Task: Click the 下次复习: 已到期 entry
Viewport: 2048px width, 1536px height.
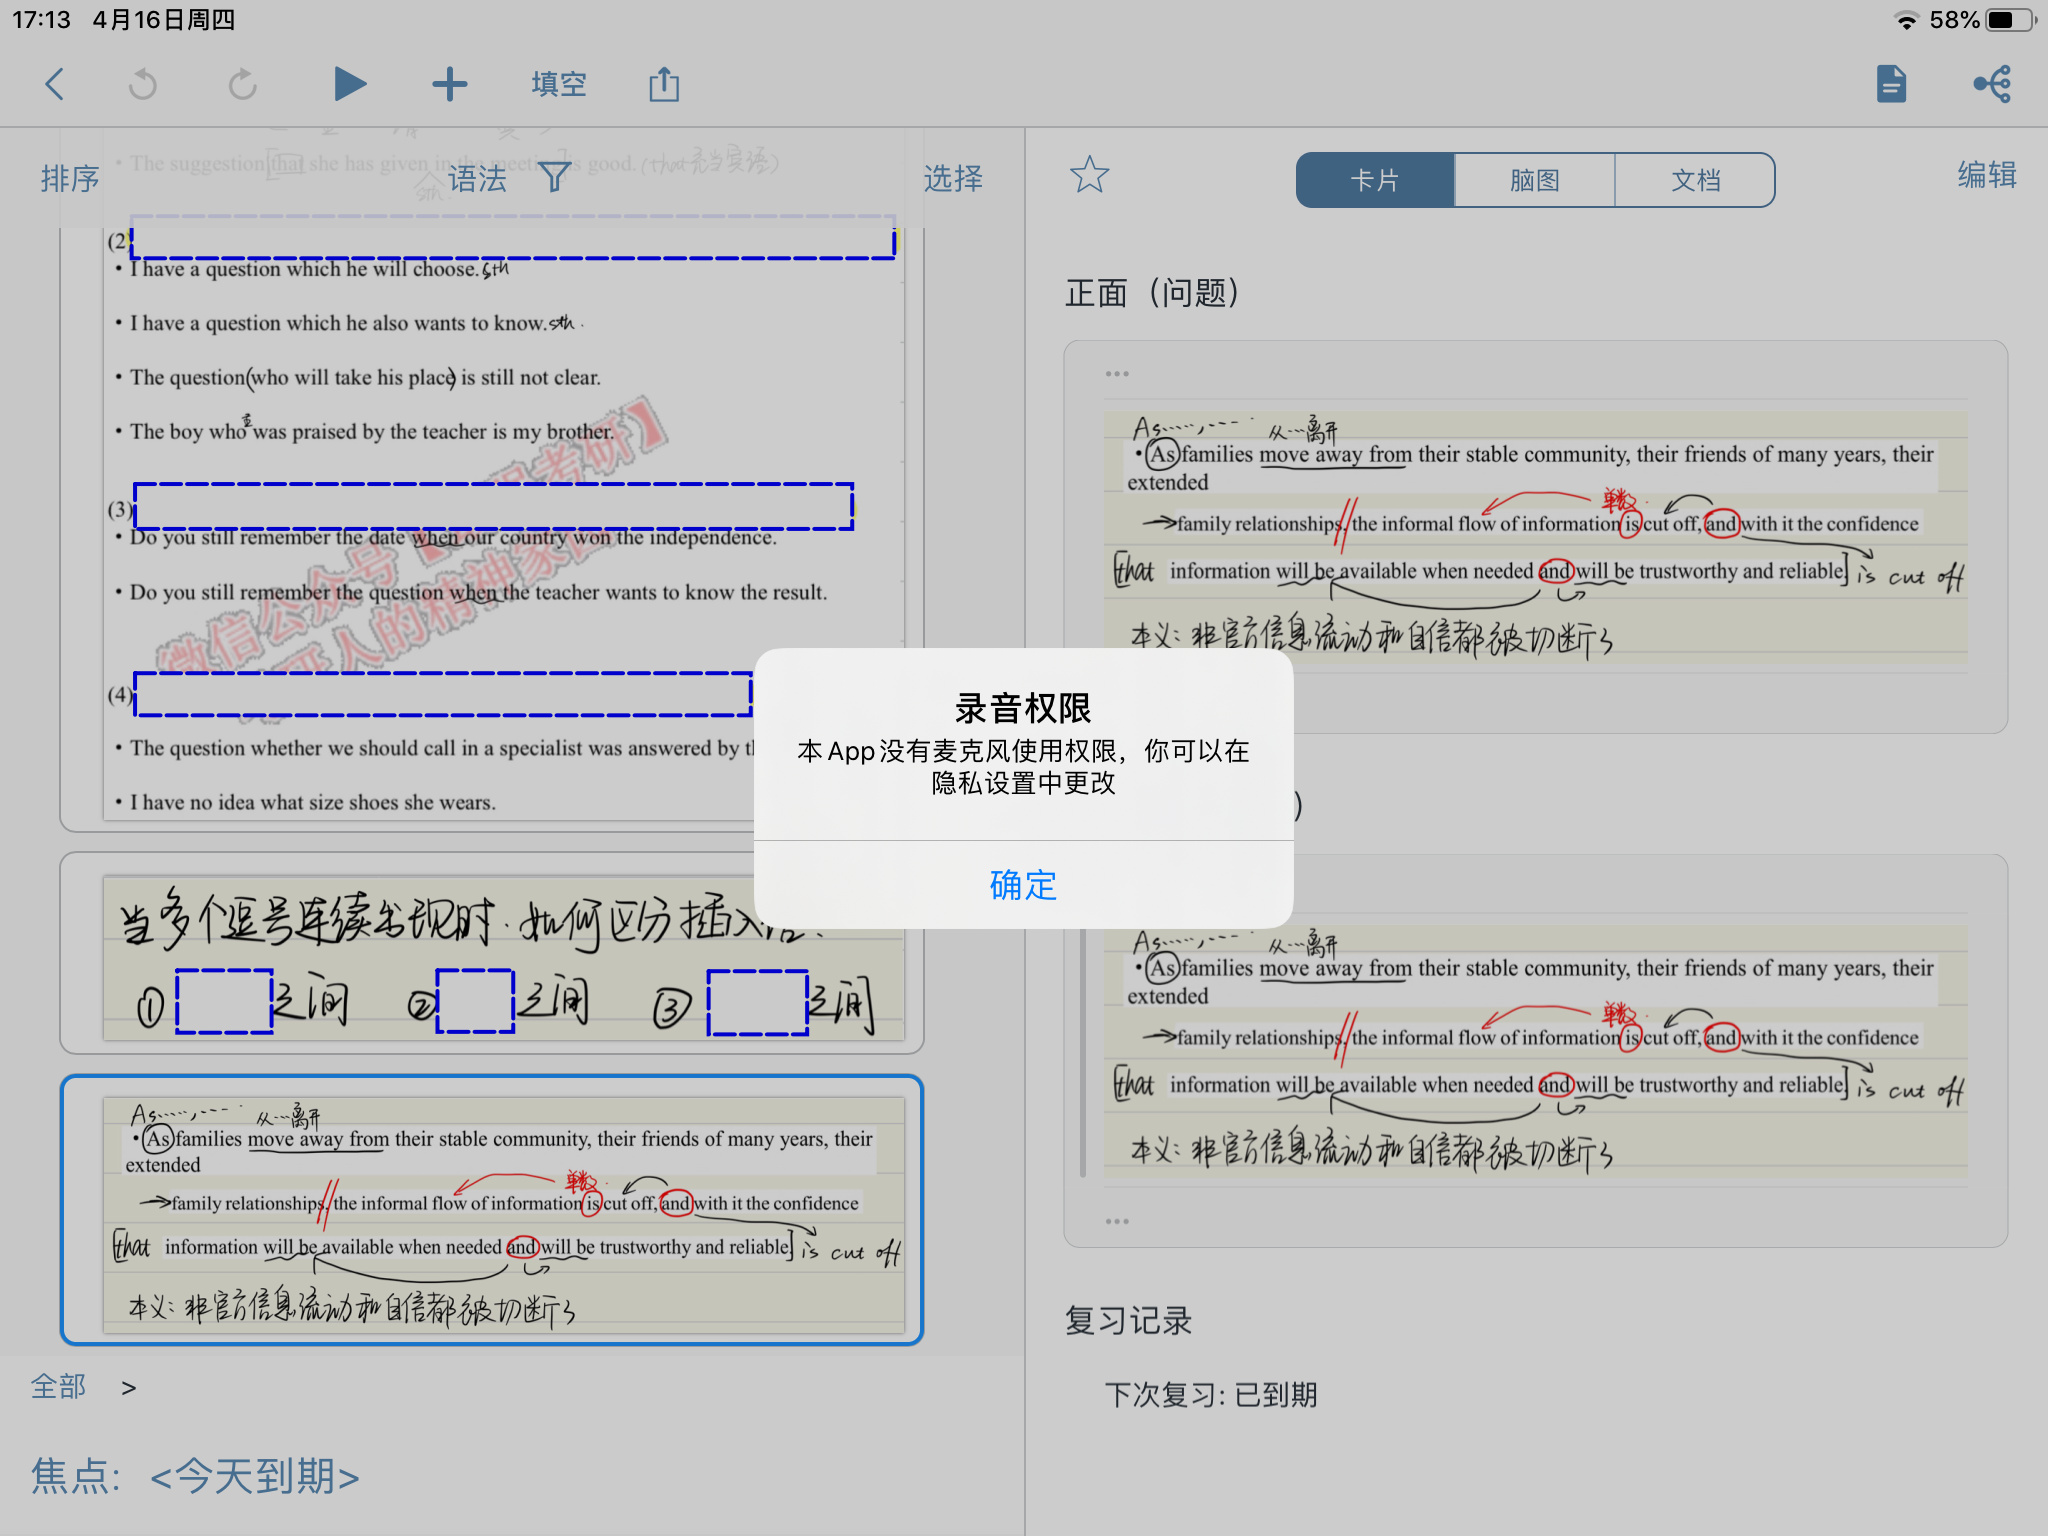Action: pyautogui.click(x=1211, y=1395)
